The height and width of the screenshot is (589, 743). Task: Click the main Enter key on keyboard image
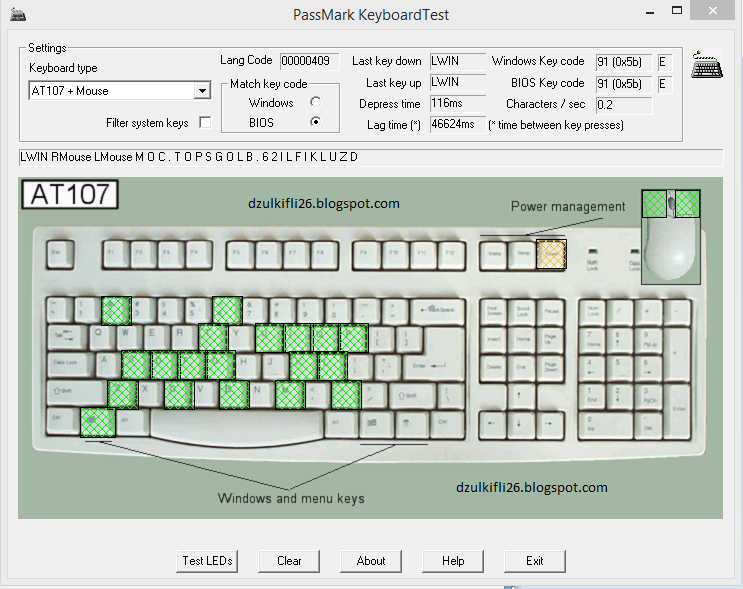click(x=434, y=364)
